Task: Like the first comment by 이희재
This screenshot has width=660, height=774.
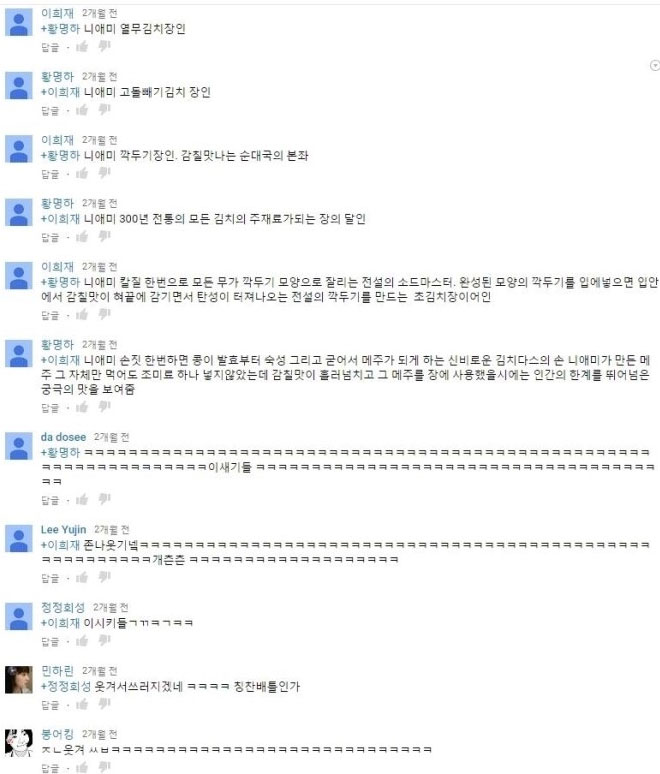Action: point(82,46)
